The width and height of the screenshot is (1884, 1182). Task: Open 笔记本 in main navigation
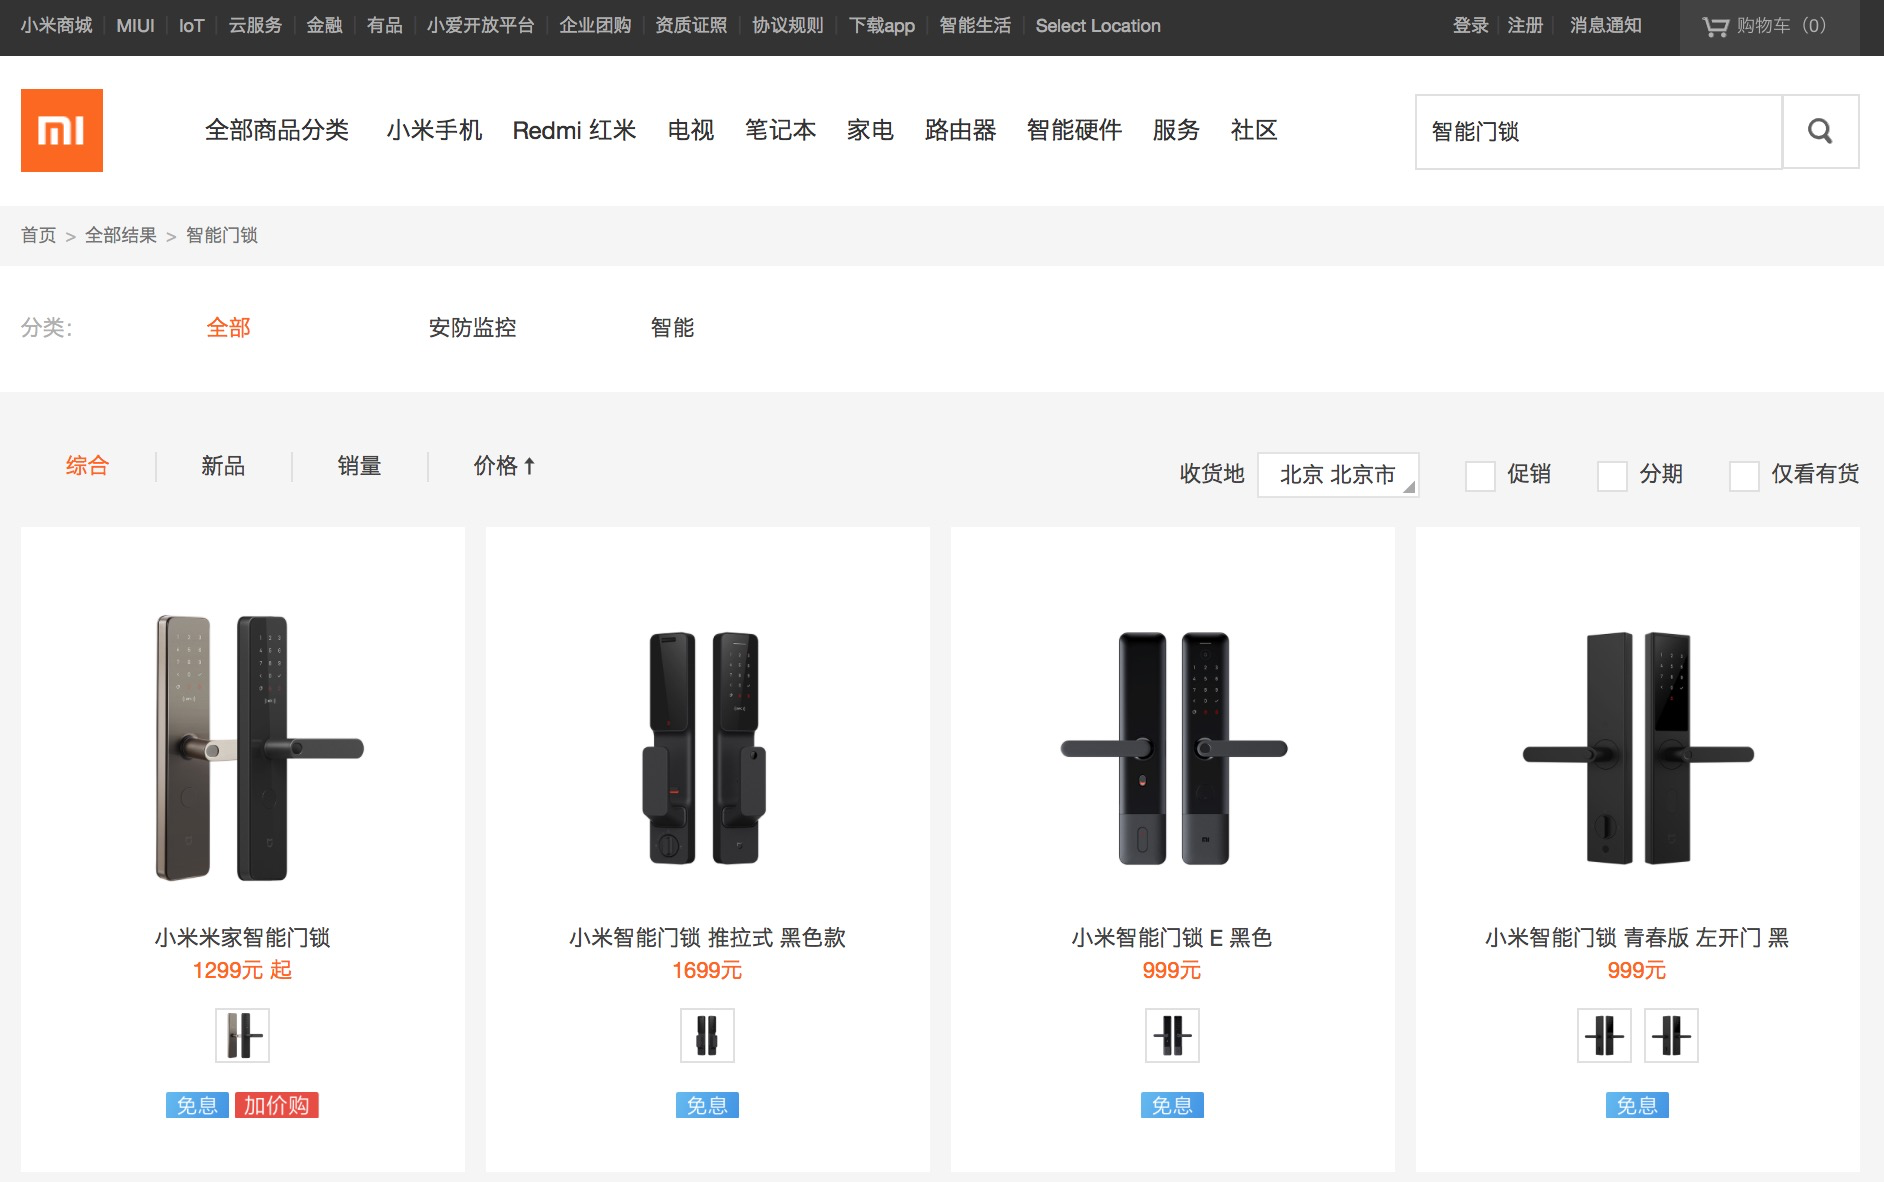click(780, 130)
